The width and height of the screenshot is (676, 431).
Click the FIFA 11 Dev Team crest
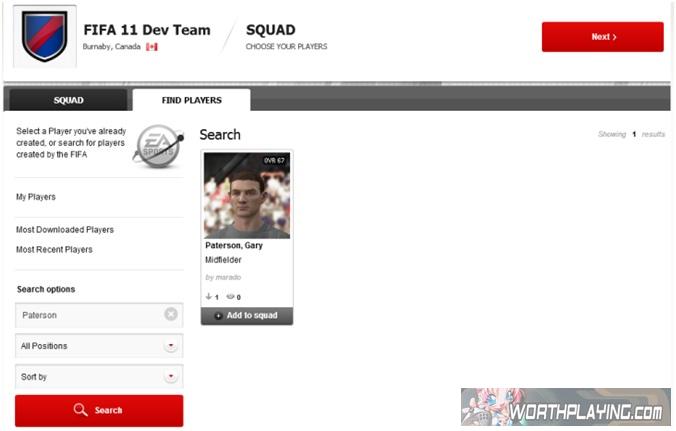point(45,36)
